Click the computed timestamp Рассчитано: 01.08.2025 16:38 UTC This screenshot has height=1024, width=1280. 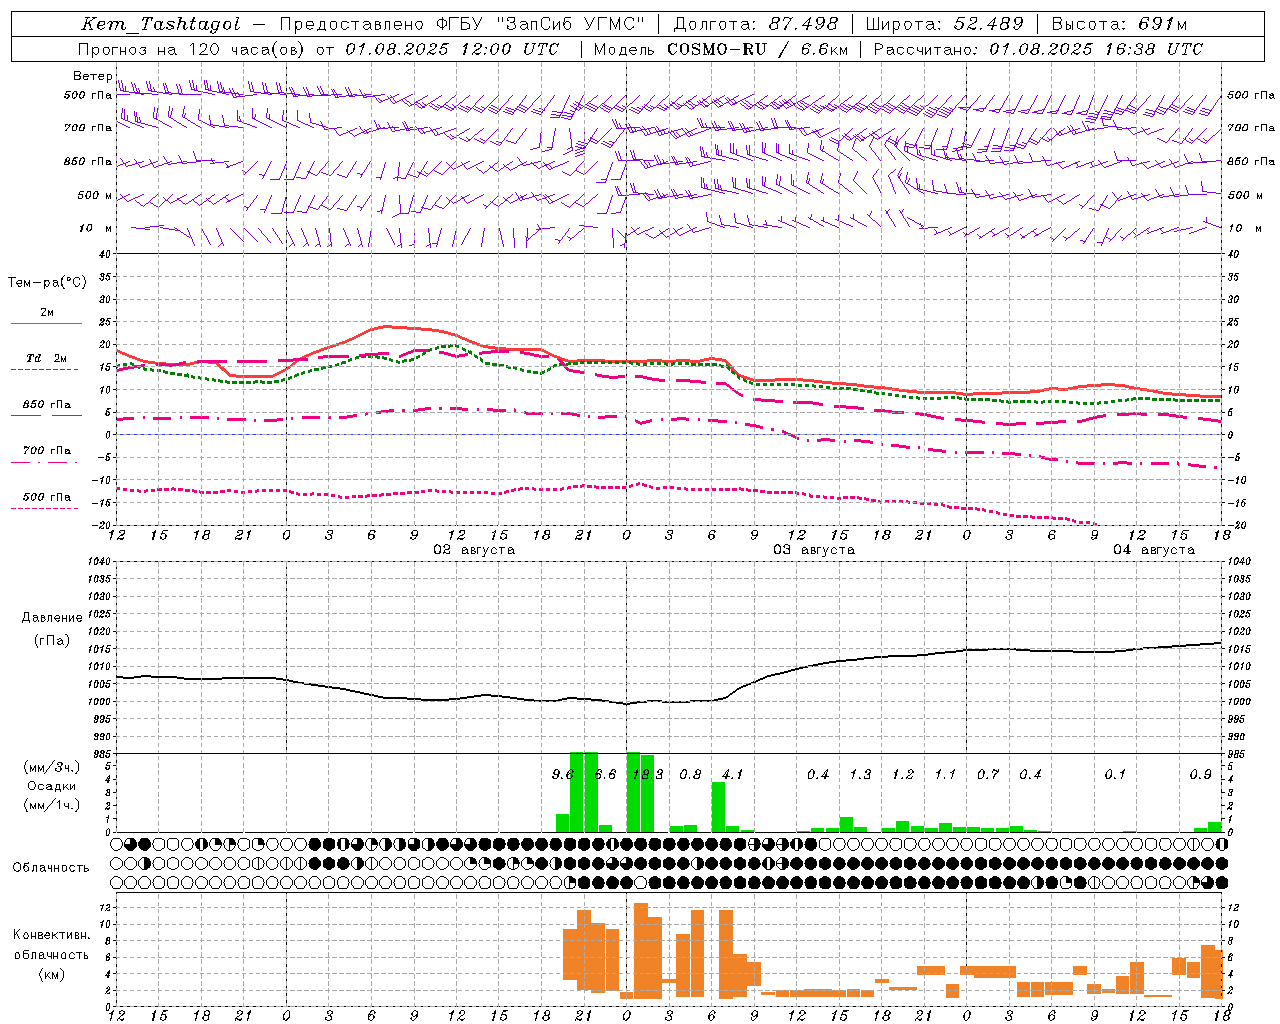click(x=1038, y=49)
